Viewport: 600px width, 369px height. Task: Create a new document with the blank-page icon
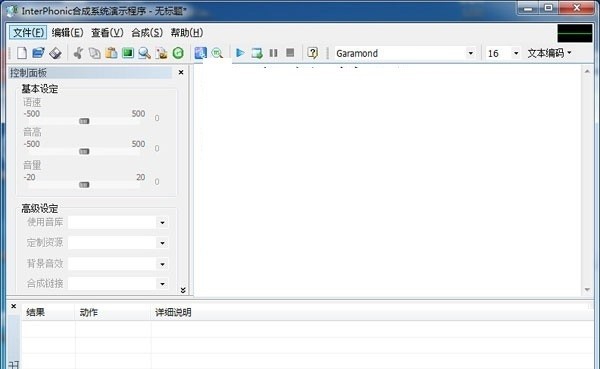click(x=22, y=53)
